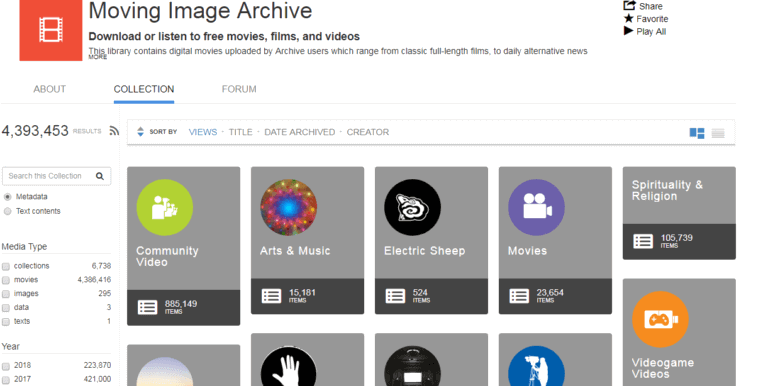
Task: Open the white hand icon collection tile
Action: [x=288, y=367]
